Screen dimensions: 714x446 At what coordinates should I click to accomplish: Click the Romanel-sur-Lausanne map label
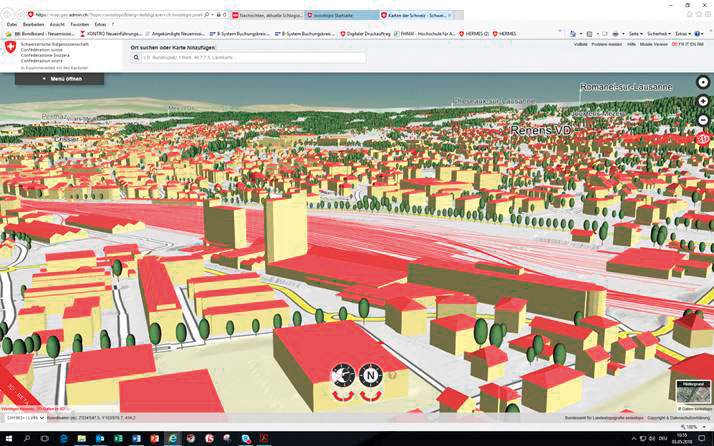(626, 87)
